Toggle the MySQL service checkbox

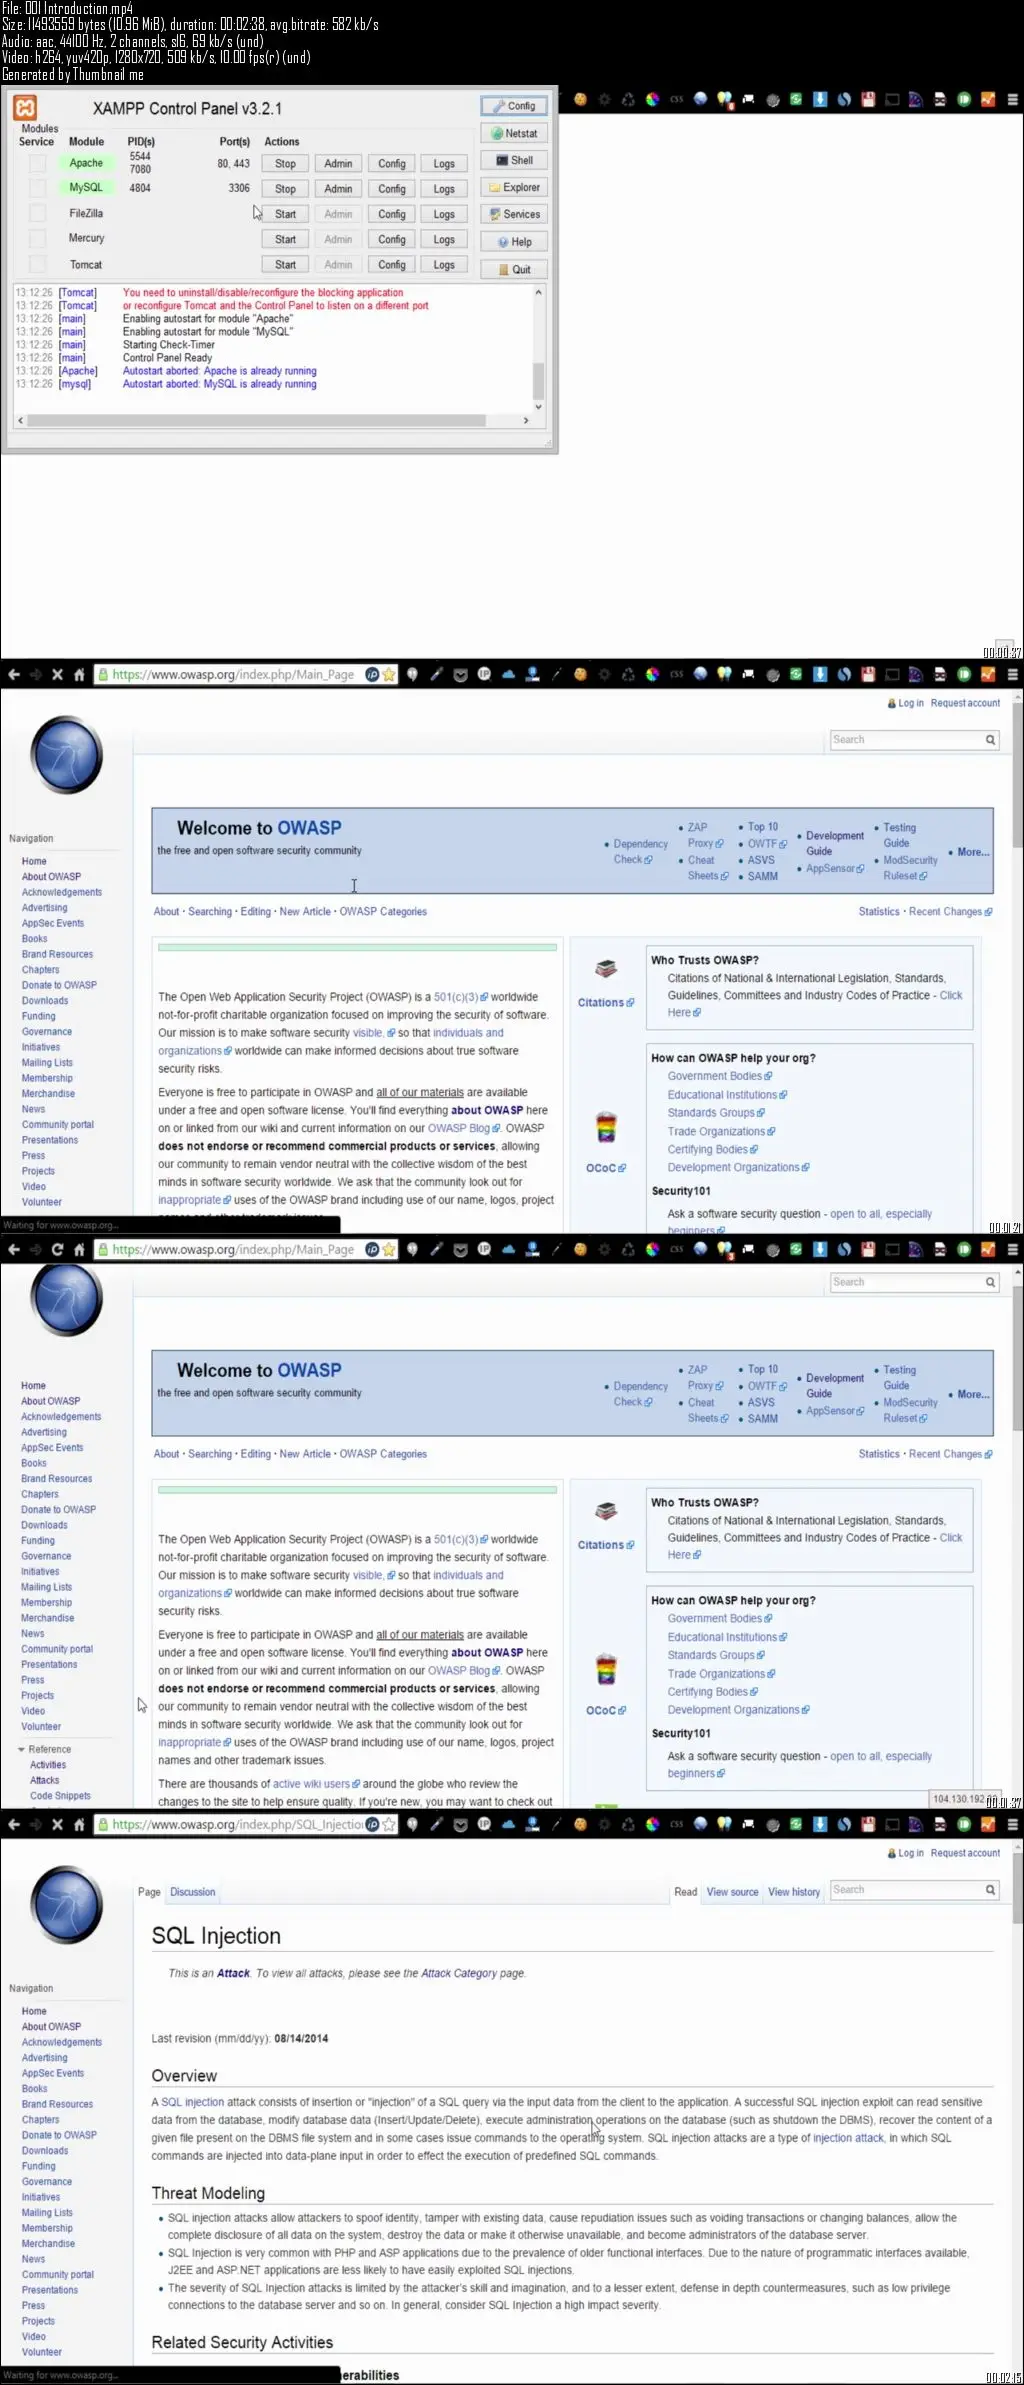coord(37,188)
